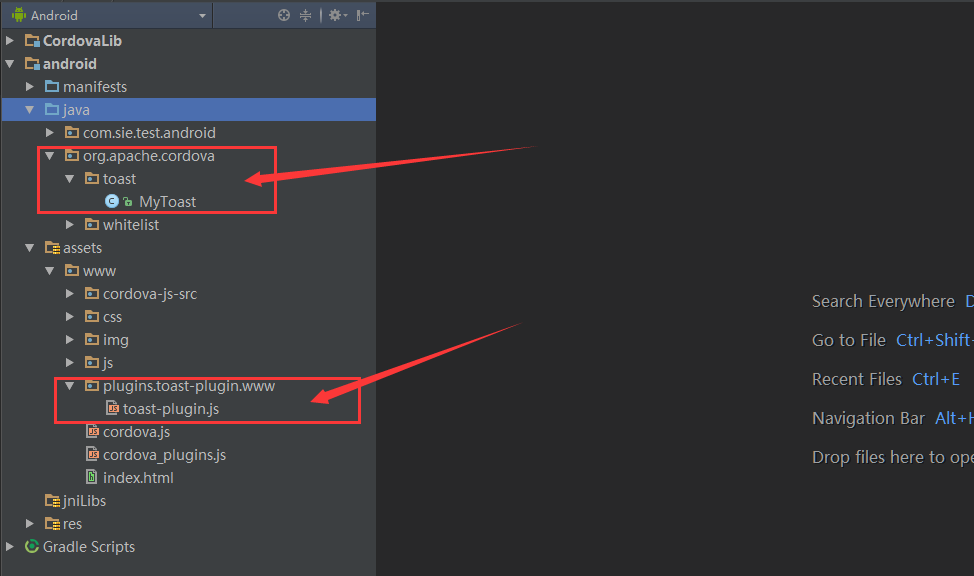Click the Recent Files hint

point(857,379)
